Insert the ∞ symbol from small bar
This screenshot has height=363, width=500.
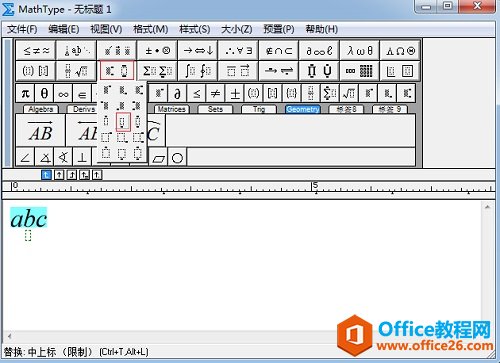coord(63,93)
